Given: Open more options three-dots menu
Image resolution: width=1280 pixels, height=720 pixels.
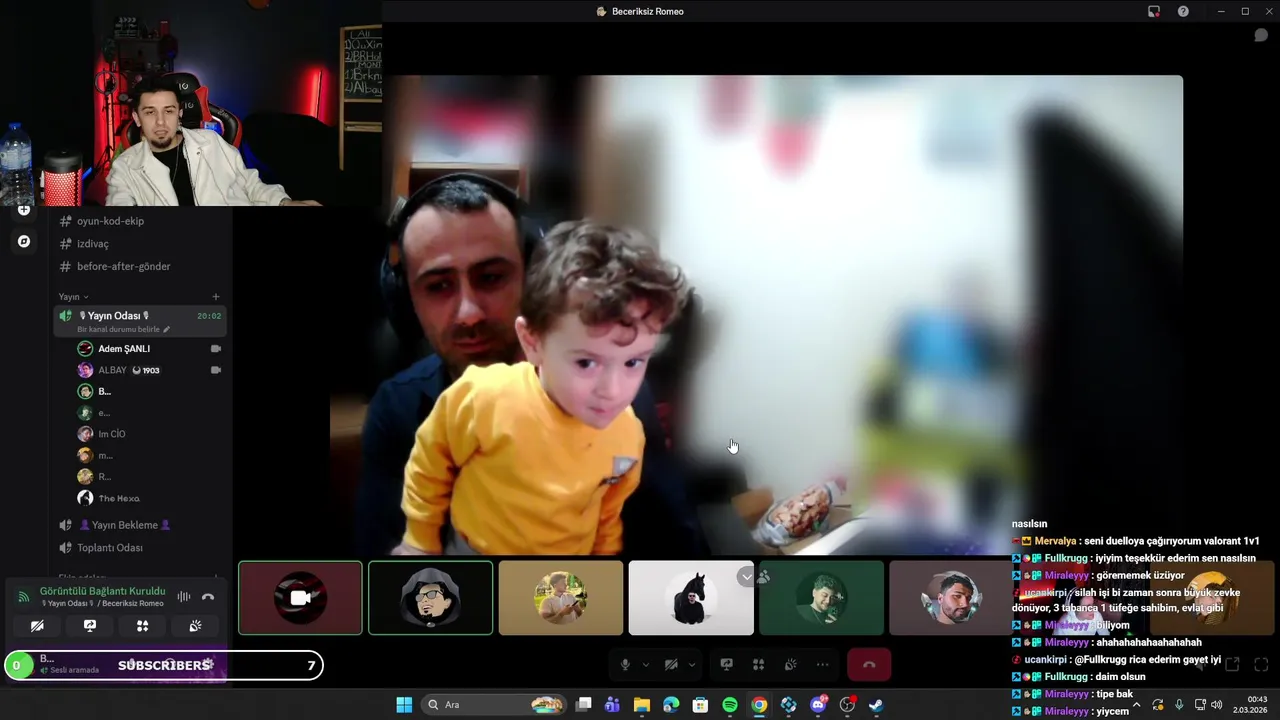Looking at the screenshot, I should pyautogui.click(x=822, y=665).
